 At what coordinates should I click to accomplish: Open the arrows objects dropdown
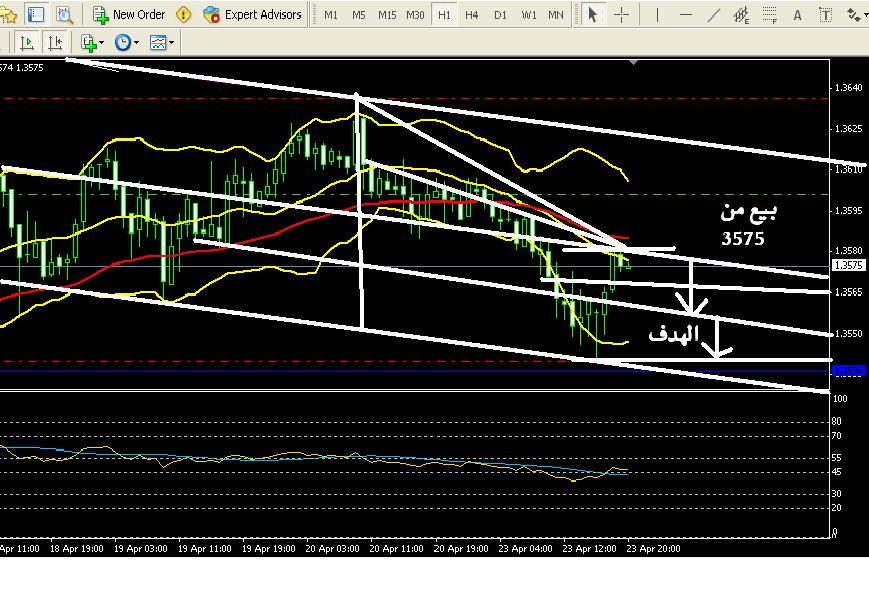pos(855,15)
